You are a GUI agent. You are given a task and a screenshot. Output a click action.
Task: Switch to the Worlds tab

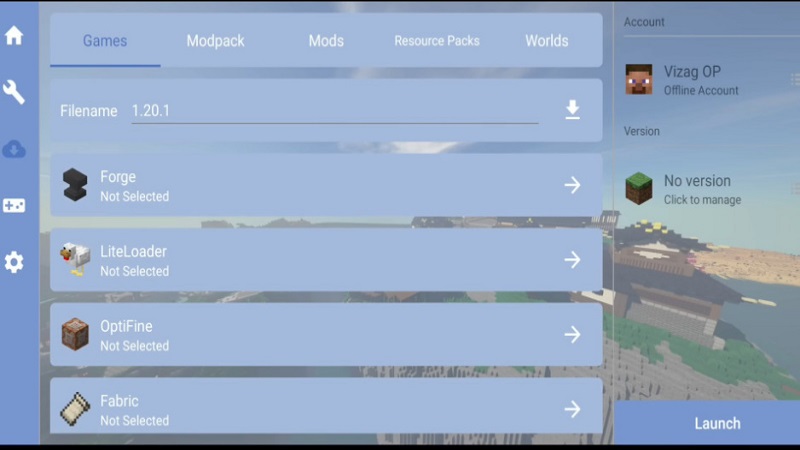click(547, 41)
